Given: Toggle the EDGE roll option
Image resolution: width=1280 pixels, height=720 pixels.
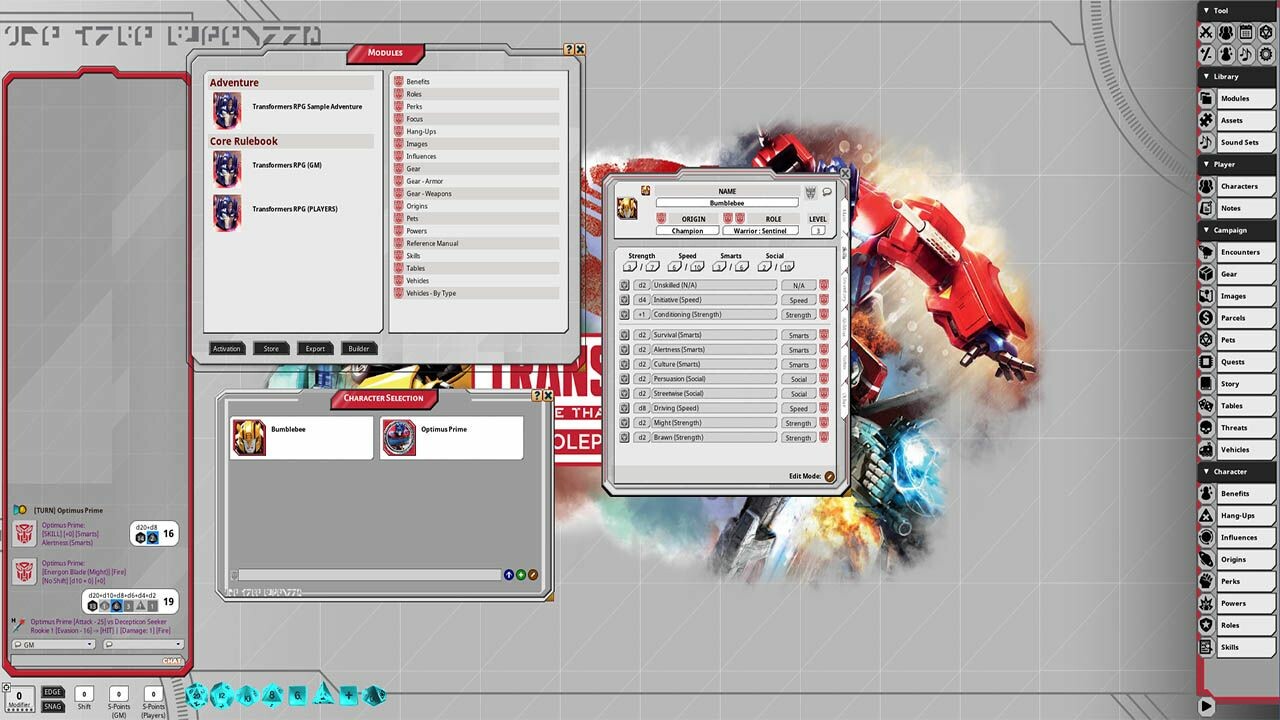Looking at the screenshot, I should (53, 692).
